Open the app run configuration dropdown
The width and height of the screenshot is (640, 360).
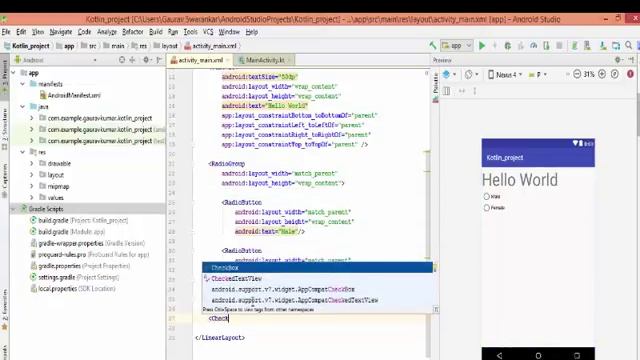[457, 46]
